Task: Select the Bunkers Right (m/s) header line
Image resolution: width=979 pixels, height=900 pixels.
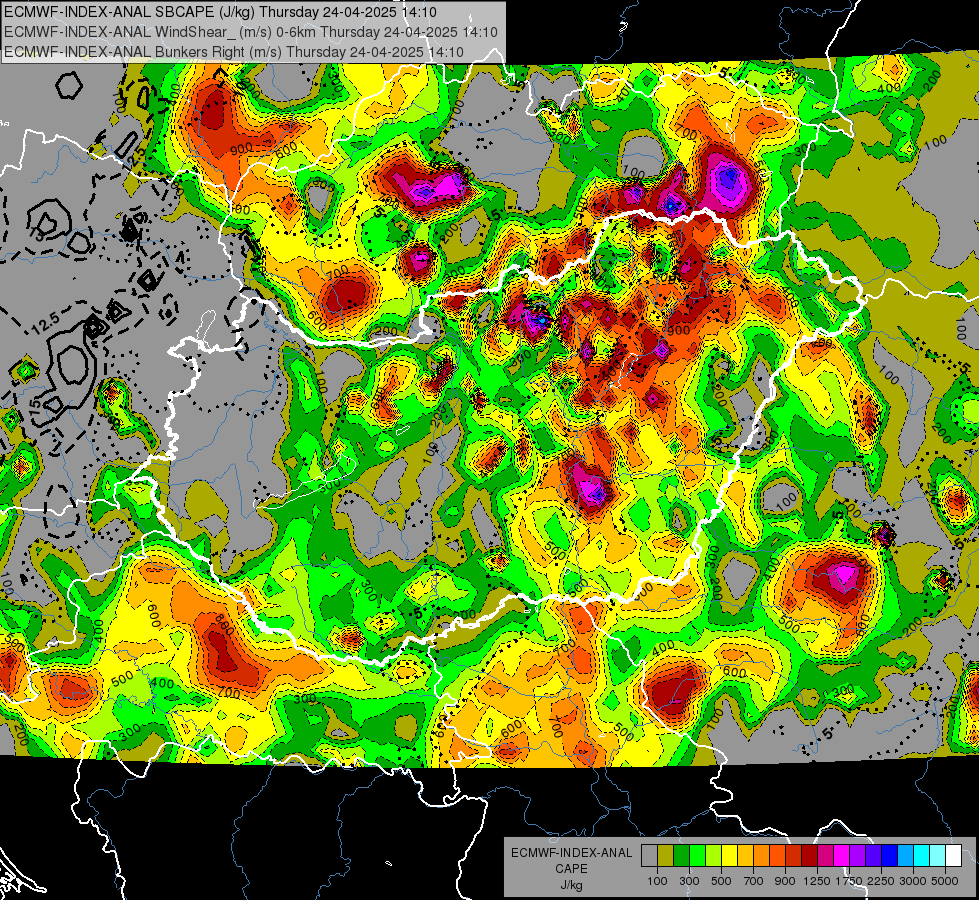Action: 234,51
